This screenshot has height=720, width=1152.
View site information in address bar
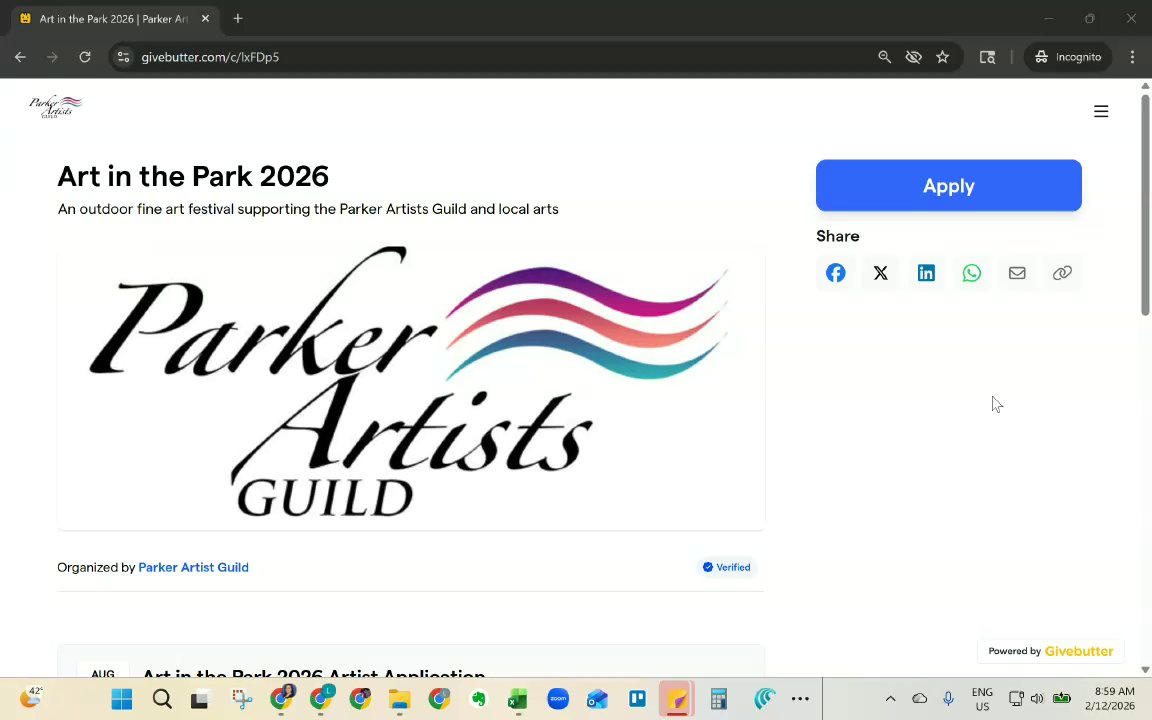pyautogui.click(x=123, y=57)
